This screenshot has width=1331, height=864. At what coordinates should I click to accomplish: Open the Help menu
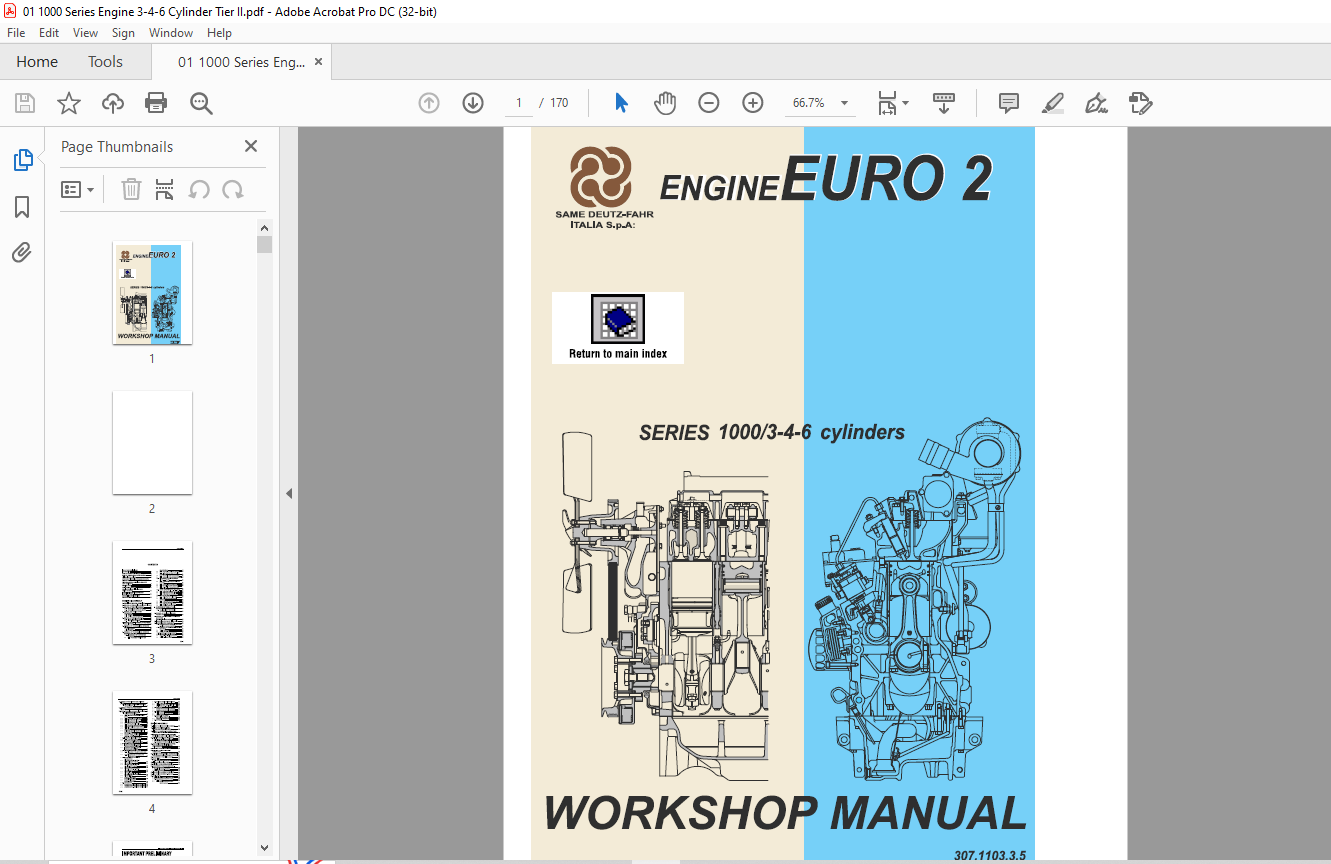(219, 33)
